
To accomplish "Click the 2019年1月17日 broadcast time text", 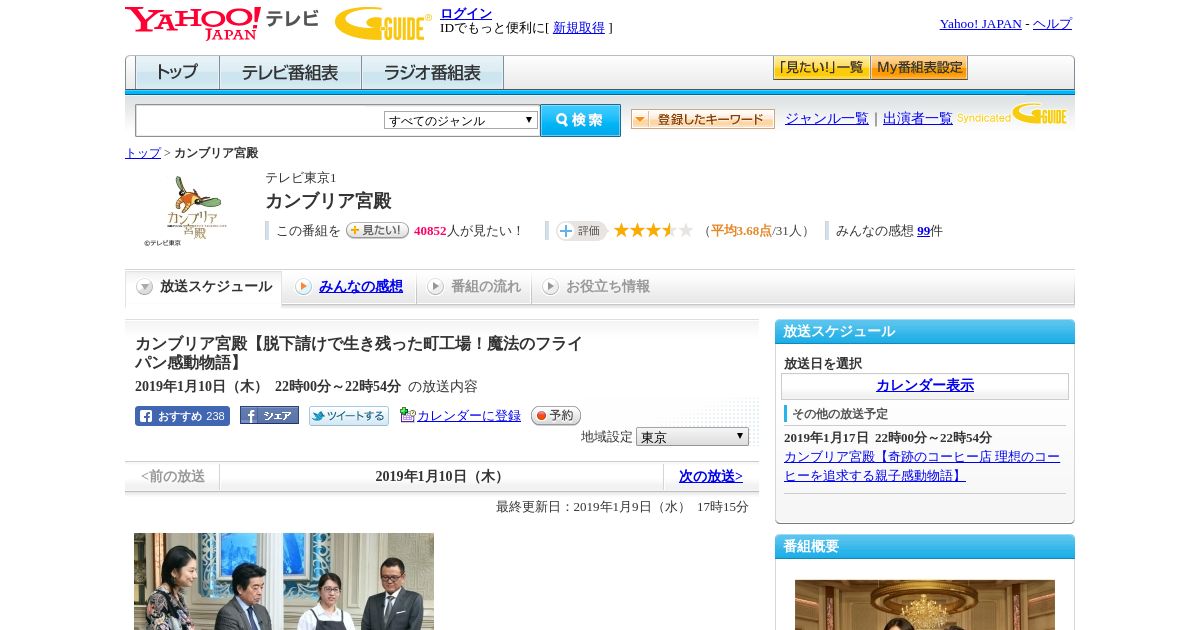I will tap(888, 438).
